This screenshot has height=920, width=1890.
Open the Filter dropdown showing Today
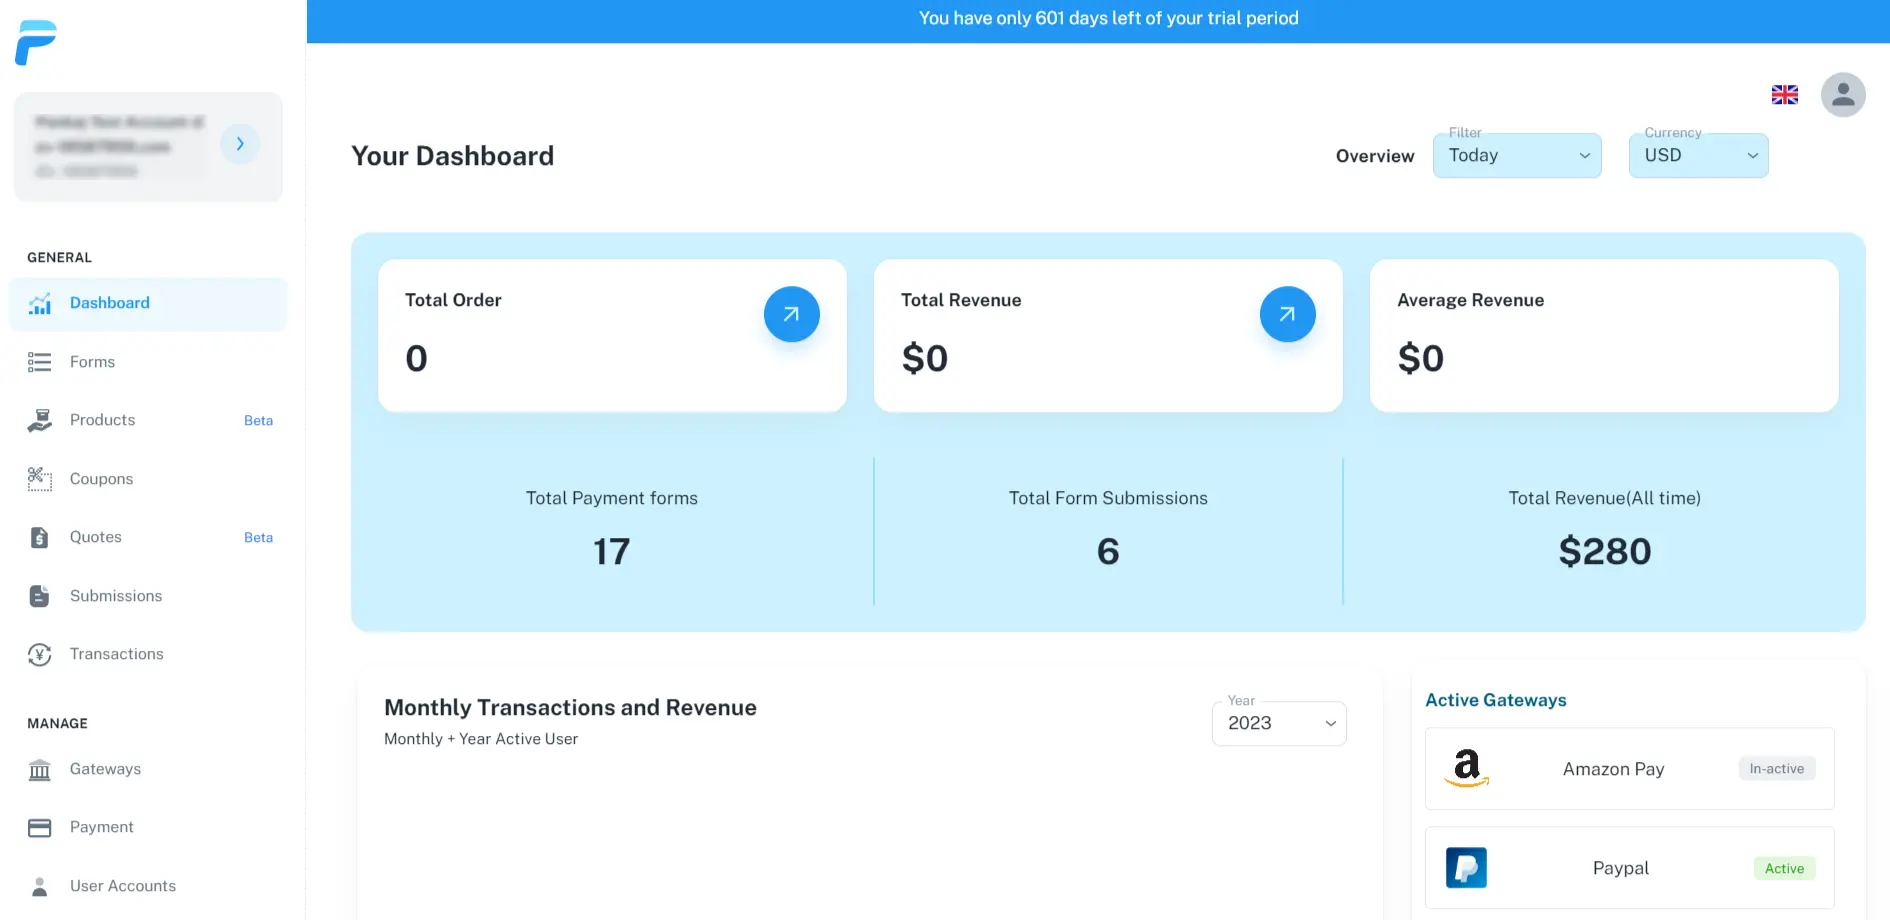[x=1516, y=156]
